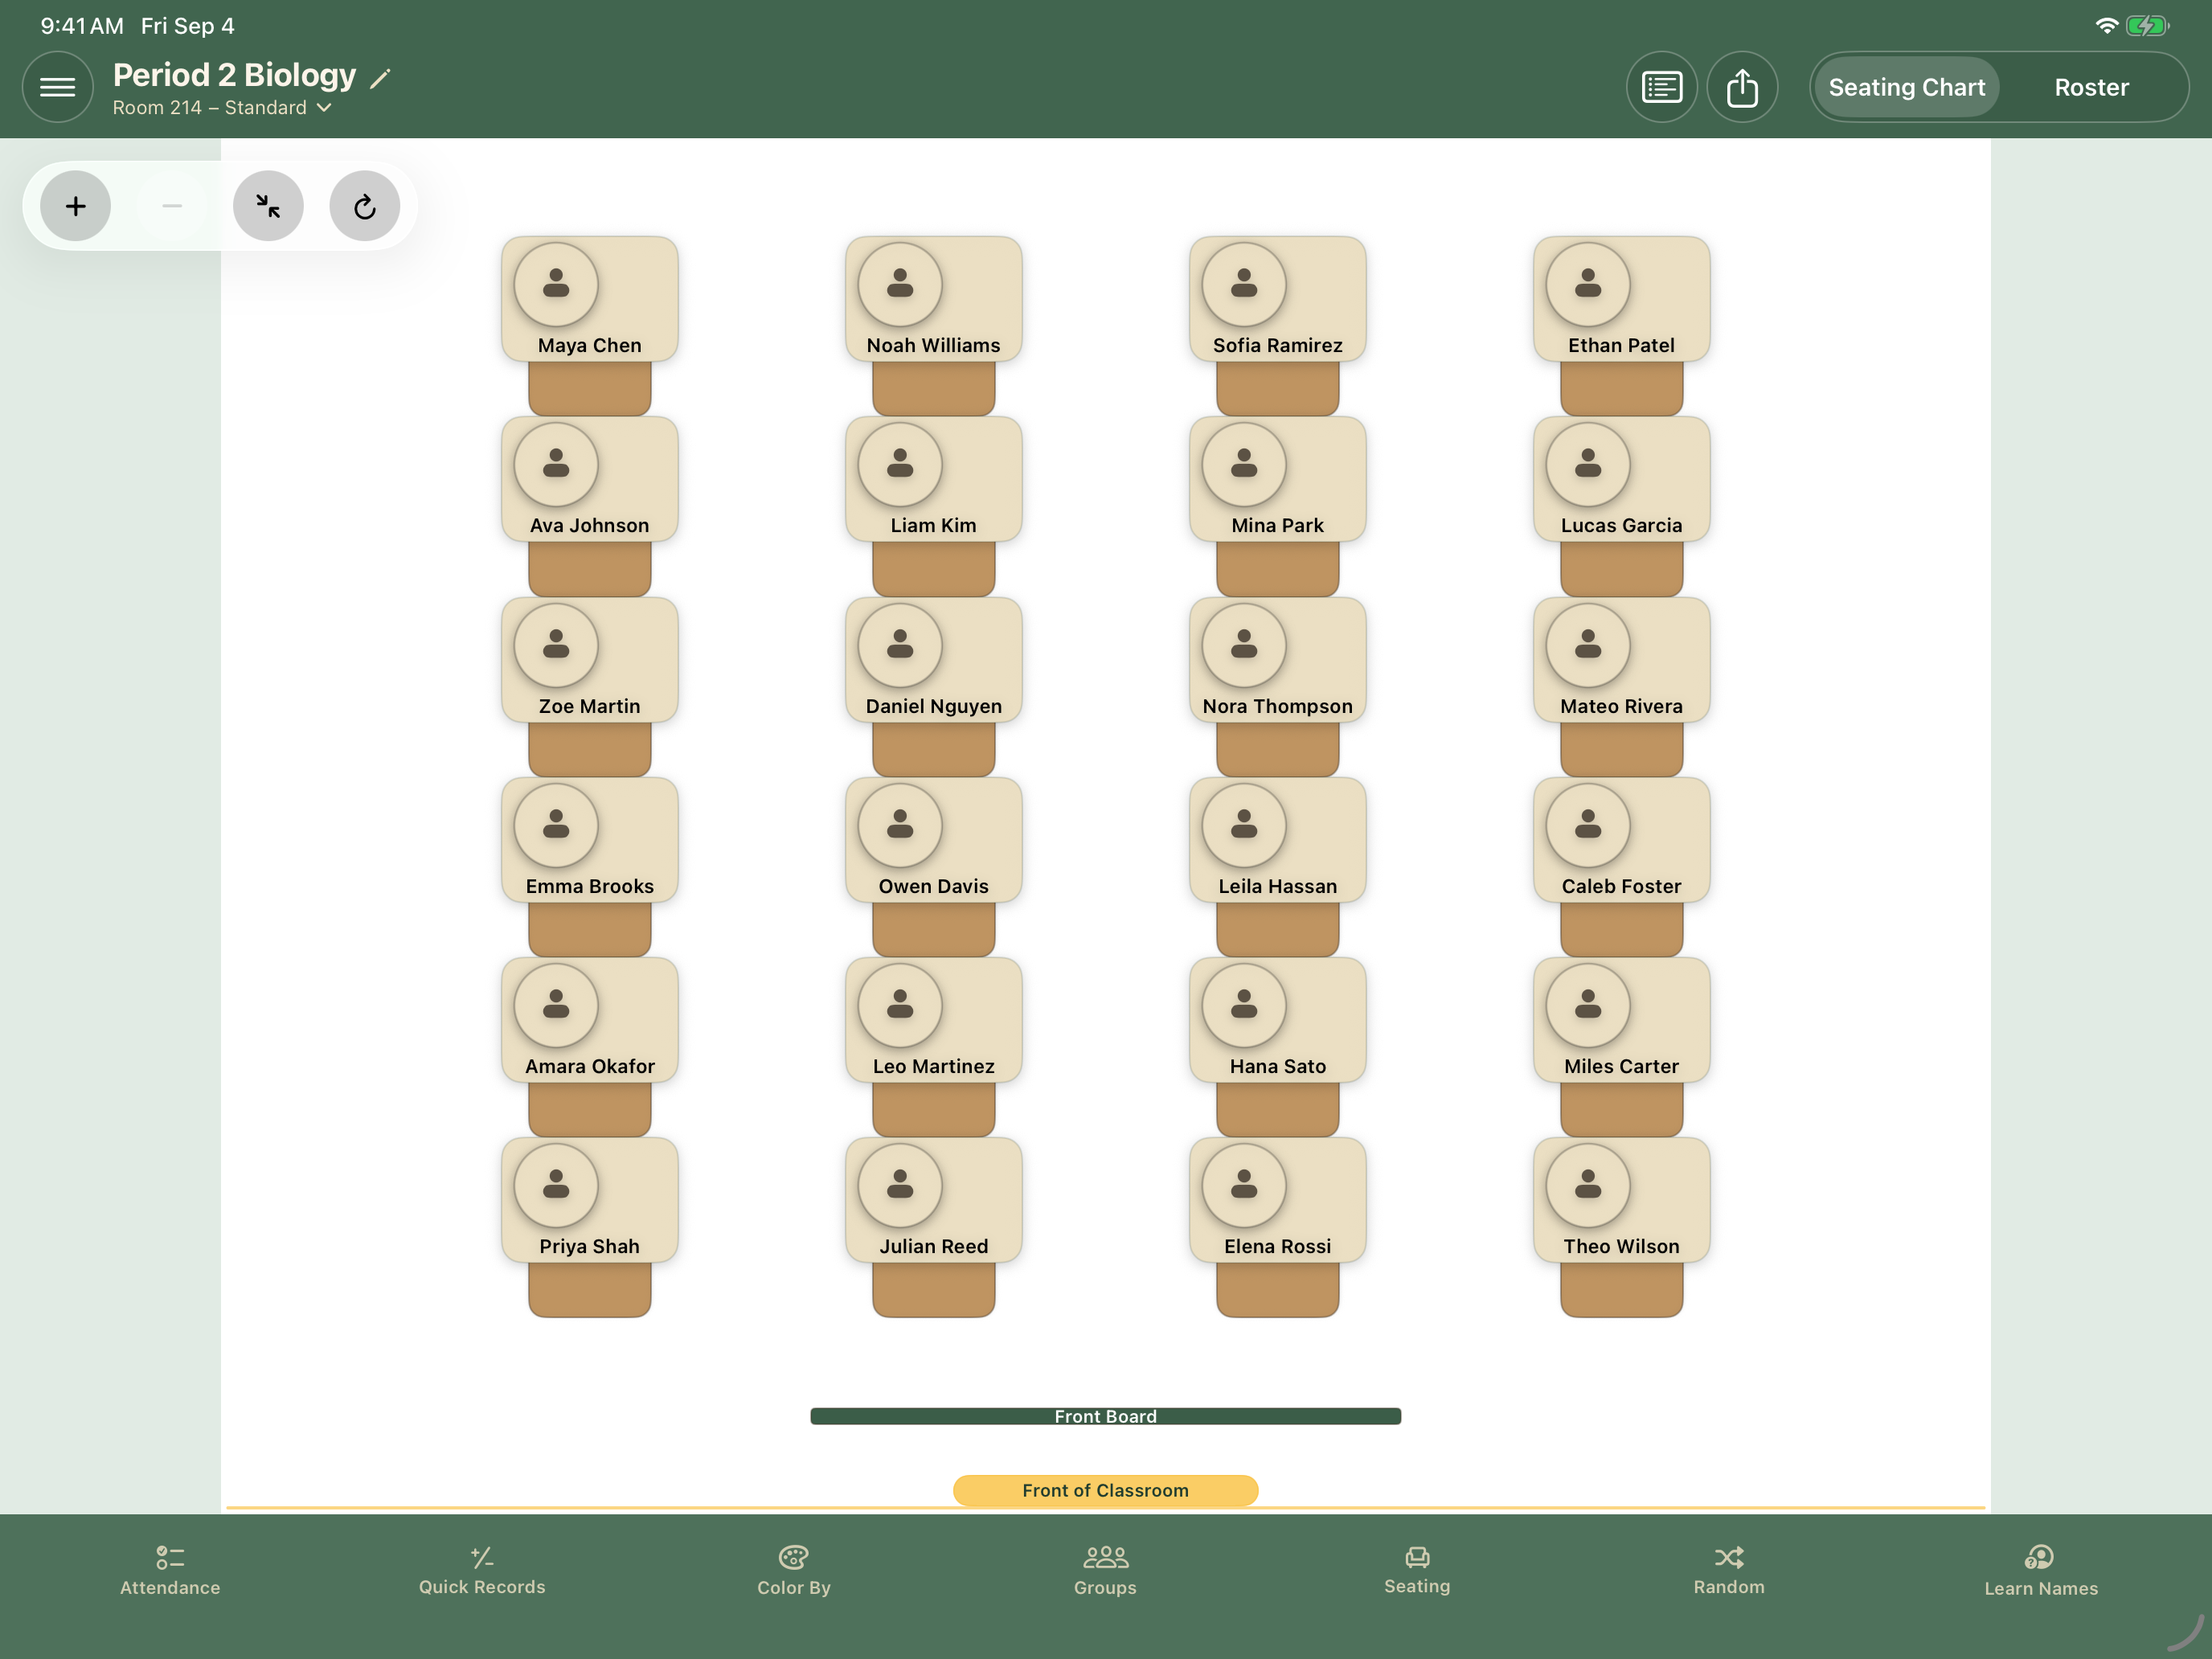Tap Caleb Foster's seat card
The height and width of the screenshot is (1659, 2212).
coord(1622,840)
